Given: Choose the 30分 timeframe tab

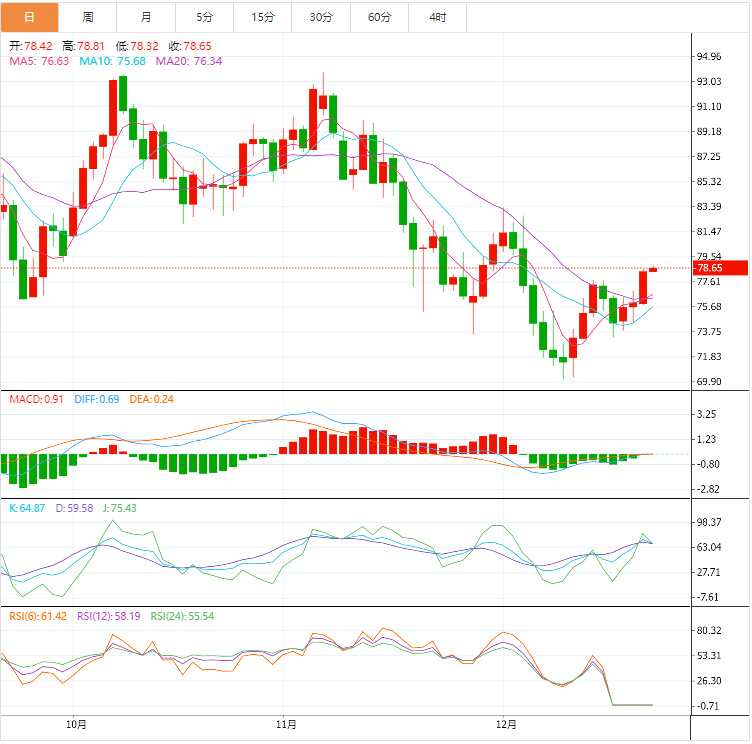Looking at the screenshot, I should (x=322, y=17).
